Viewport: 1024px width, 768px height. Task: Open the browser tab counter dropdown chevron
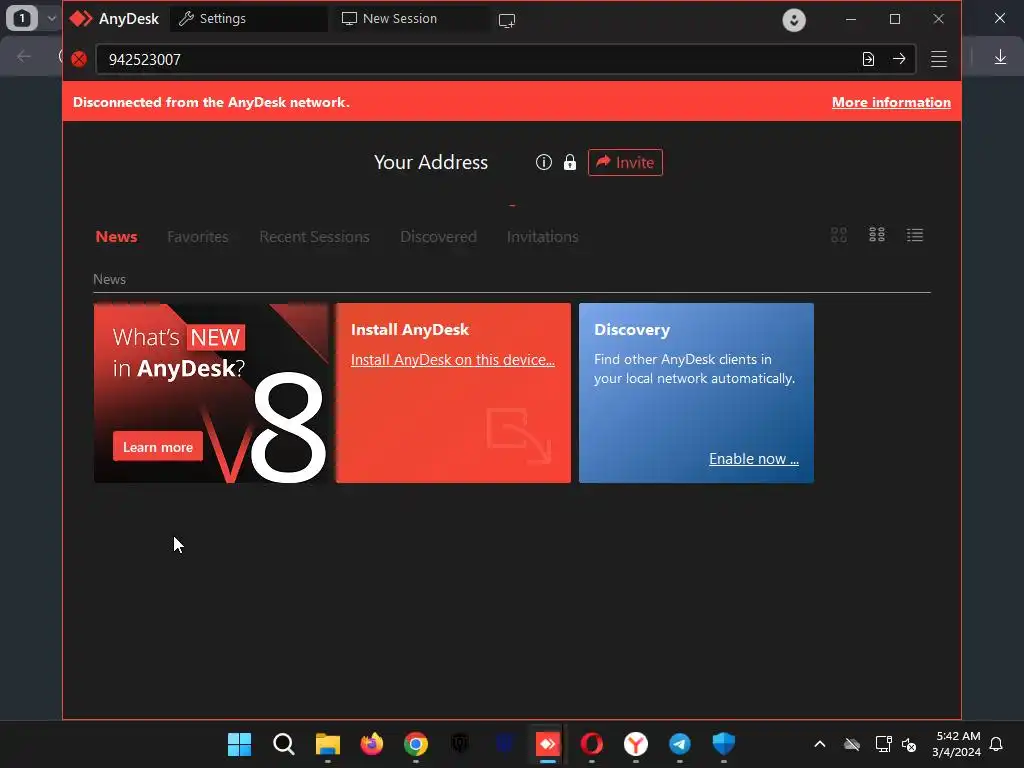52,18
